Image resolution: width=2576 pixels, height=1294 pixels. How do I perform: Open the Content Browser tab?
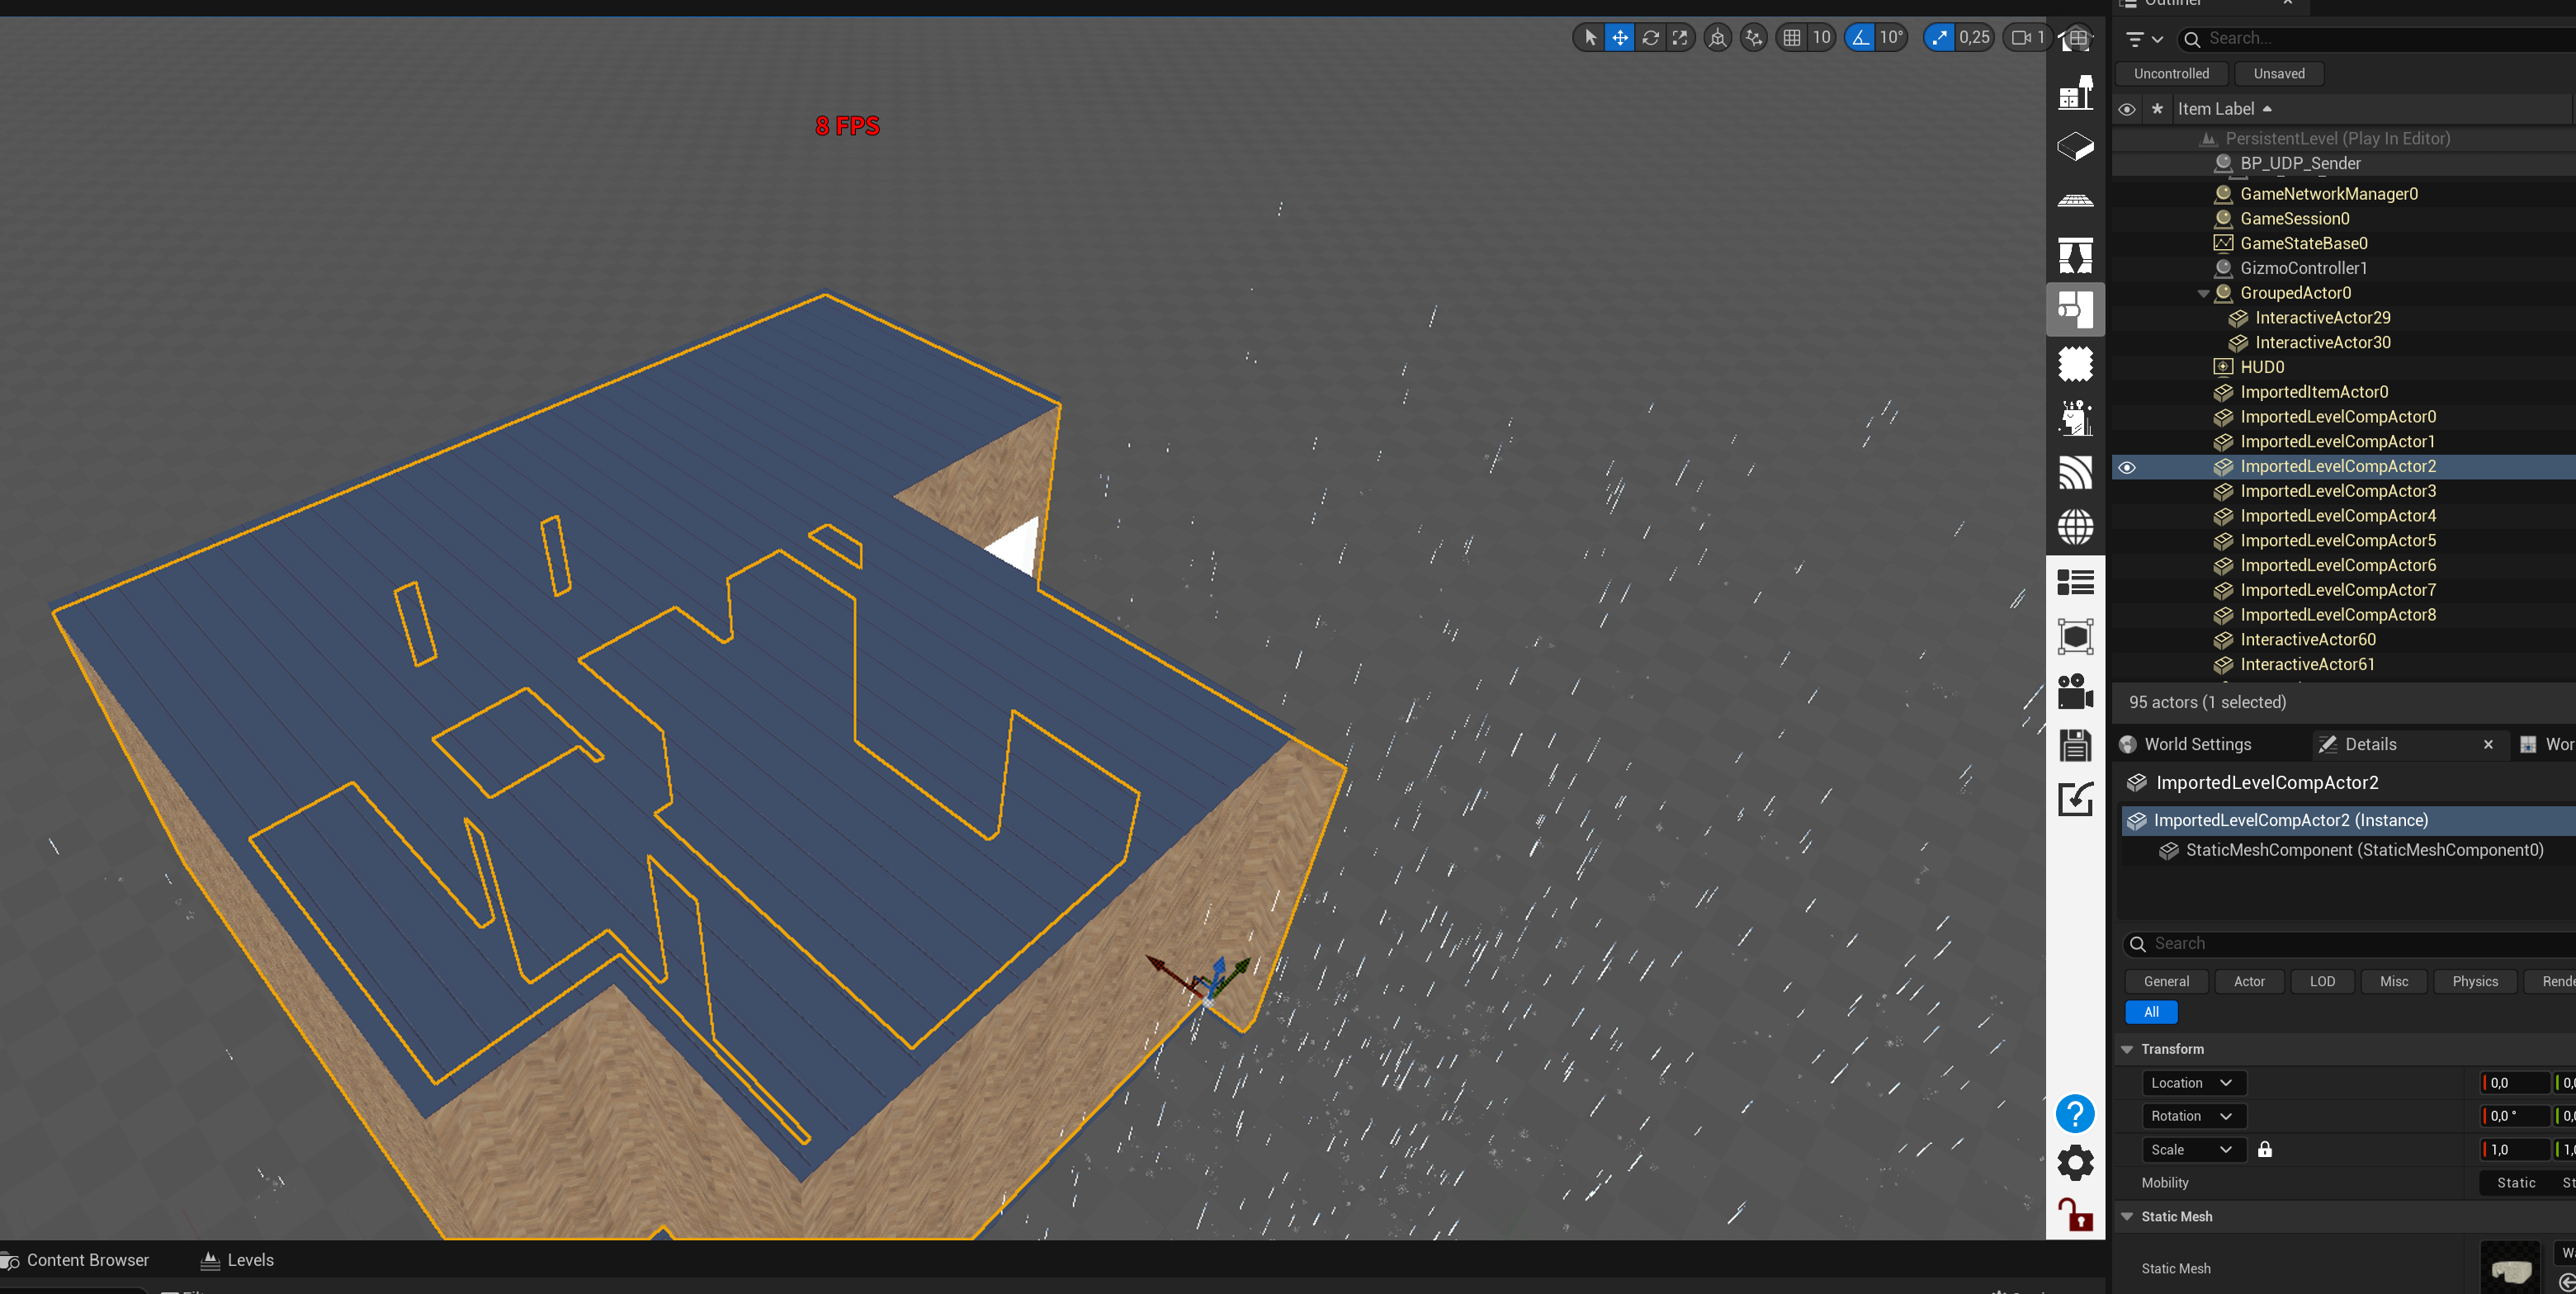pos(87,1260)
